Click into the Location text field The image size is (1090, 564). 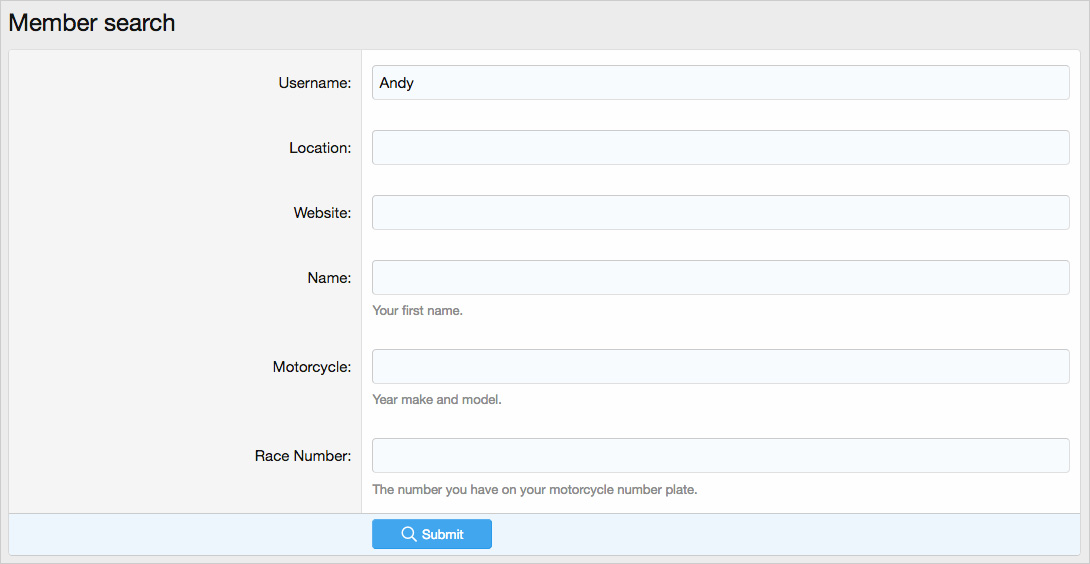click(720, 148)
